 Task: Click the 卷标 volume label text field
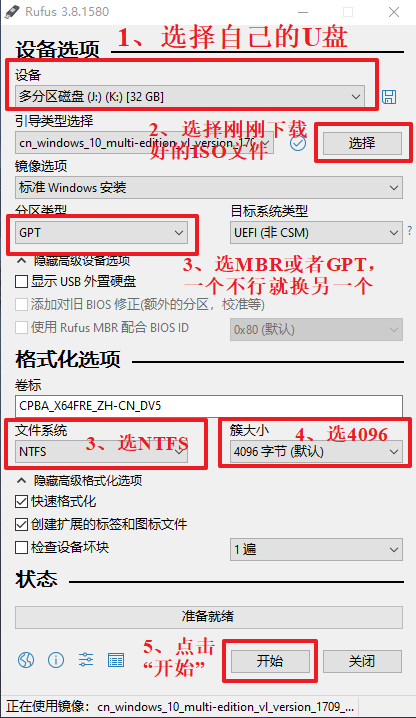point(209,406)
